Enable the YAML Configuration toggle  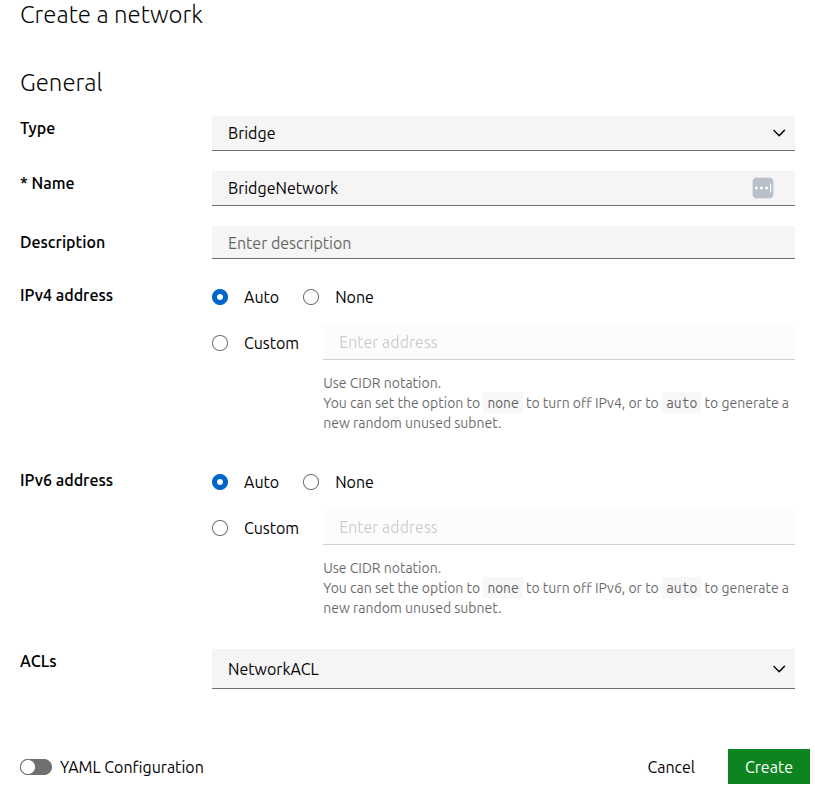click(36, 767)
